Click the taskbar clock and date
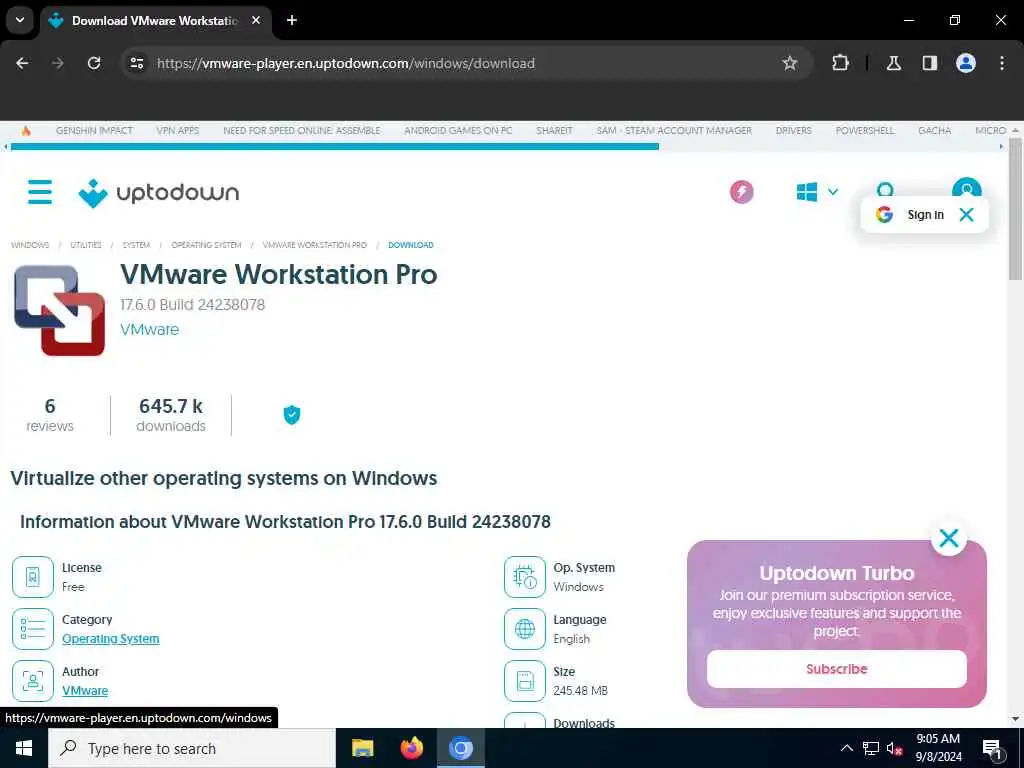This screenshot has height=768, width=1024. click(x=938, y=748)
